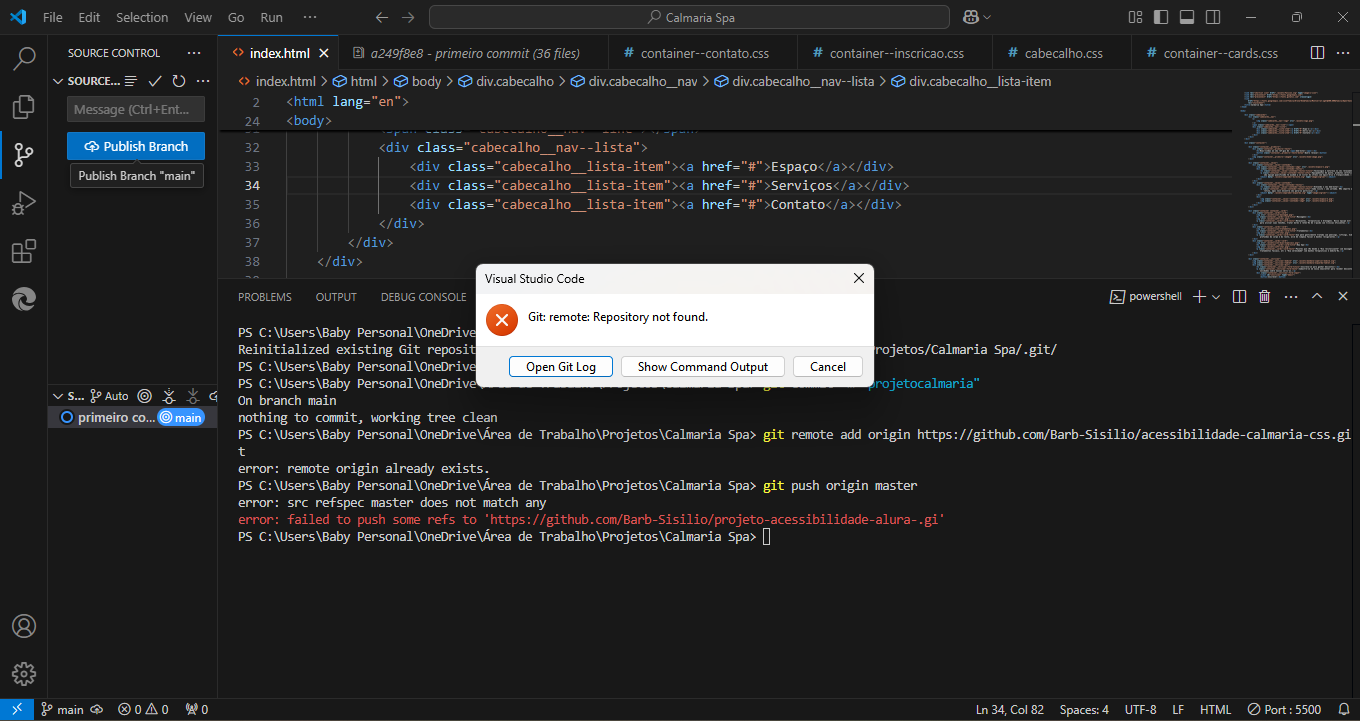Expand the title bar overflow menu ellipsis
1360x721 pixels.
pyautogui.click(x=310, y=17)
